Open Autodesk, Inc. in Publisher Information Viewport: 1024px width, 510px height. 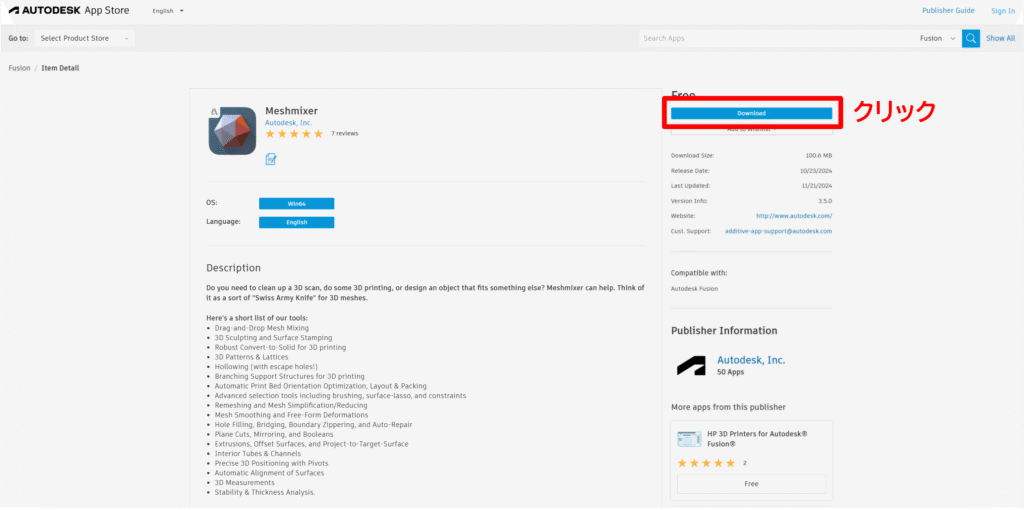(x=751, y=360)
